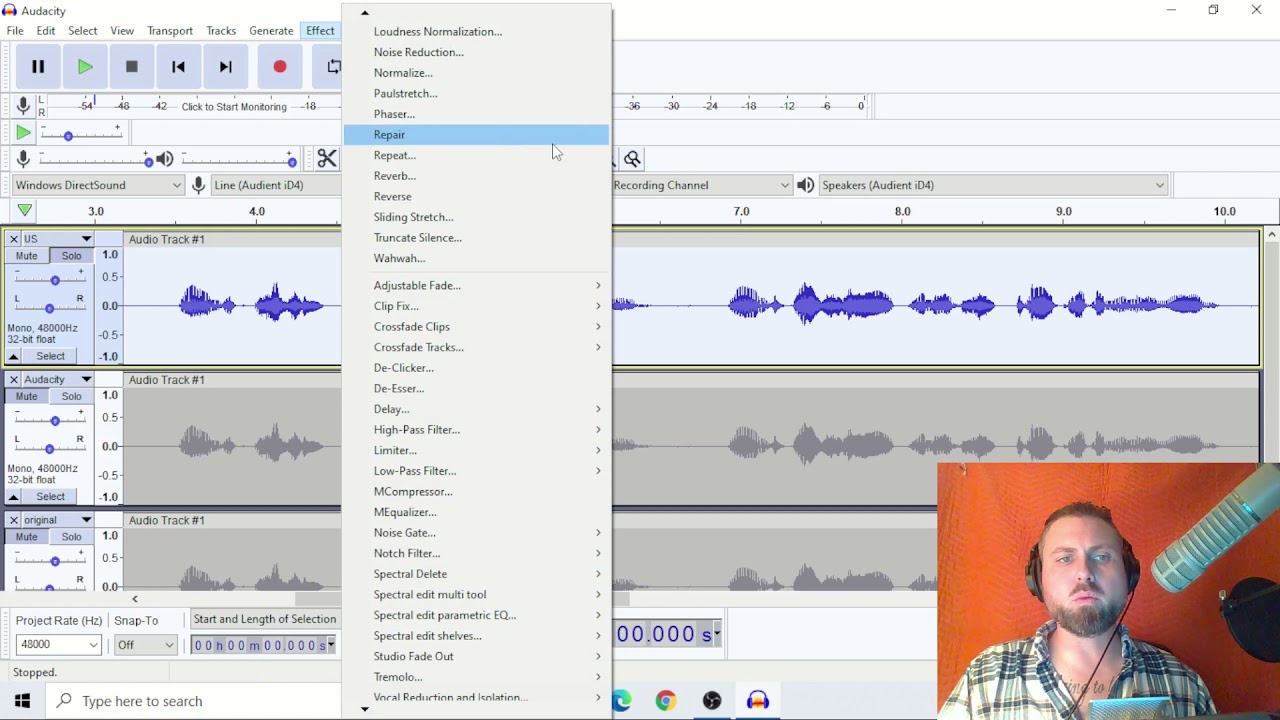The width and height of the screenshot is (1280, 720).
Task: Choose Truncate Silence effect
Action: pyautogui.click(x=476, y=238)
